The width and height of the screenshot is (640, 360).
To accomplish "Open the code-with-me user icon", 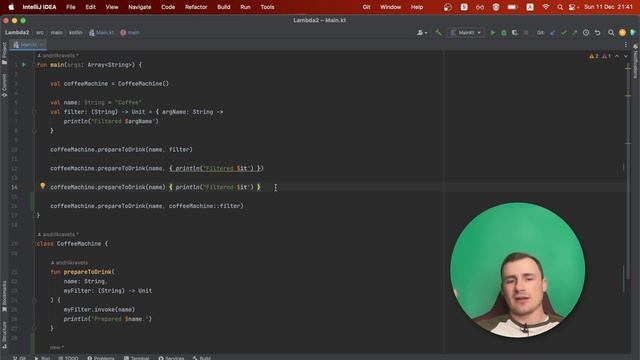I will tap(420, 33).
